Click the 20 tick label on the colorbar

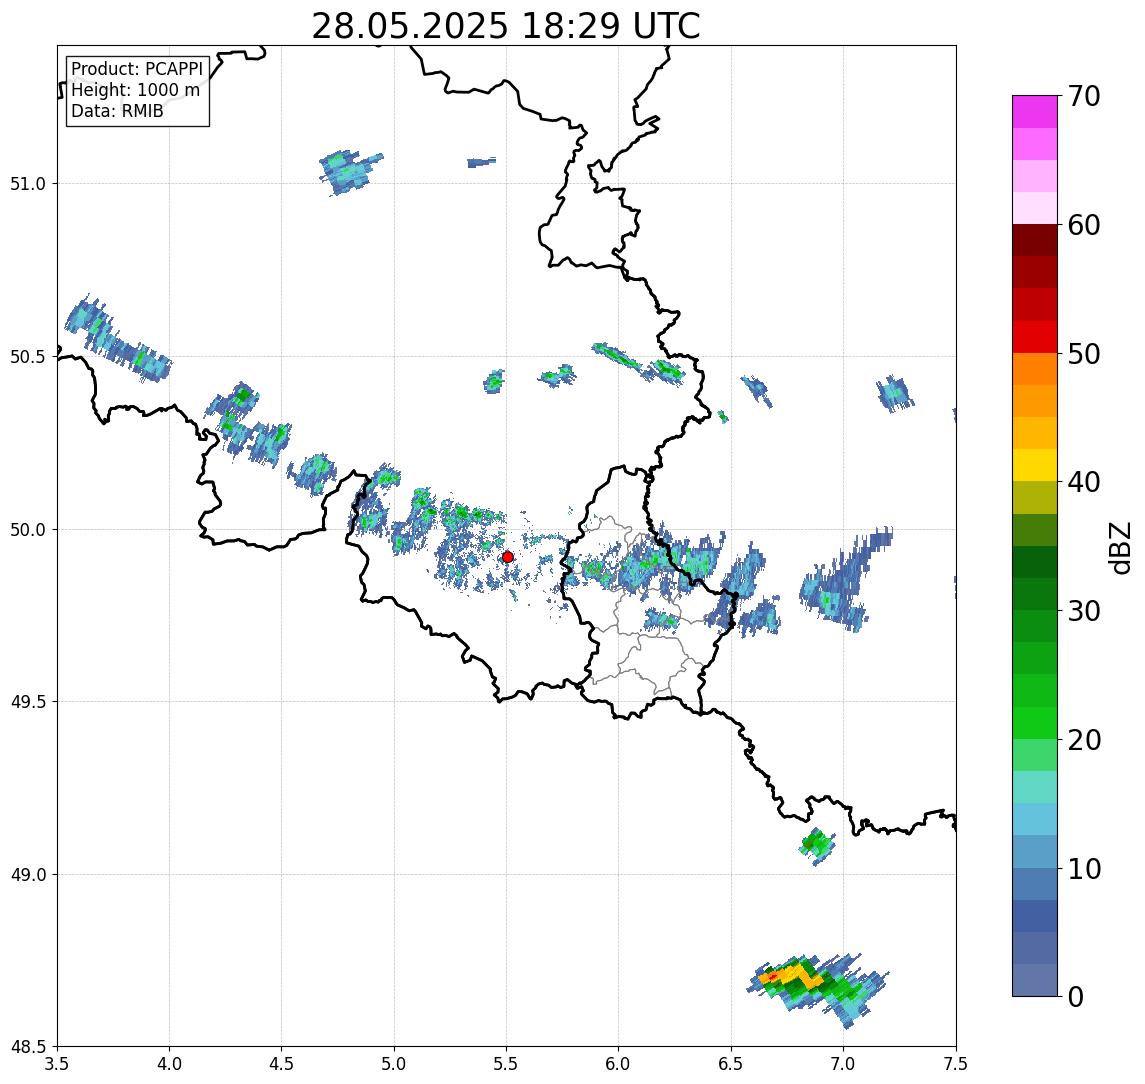[1083, 740]
